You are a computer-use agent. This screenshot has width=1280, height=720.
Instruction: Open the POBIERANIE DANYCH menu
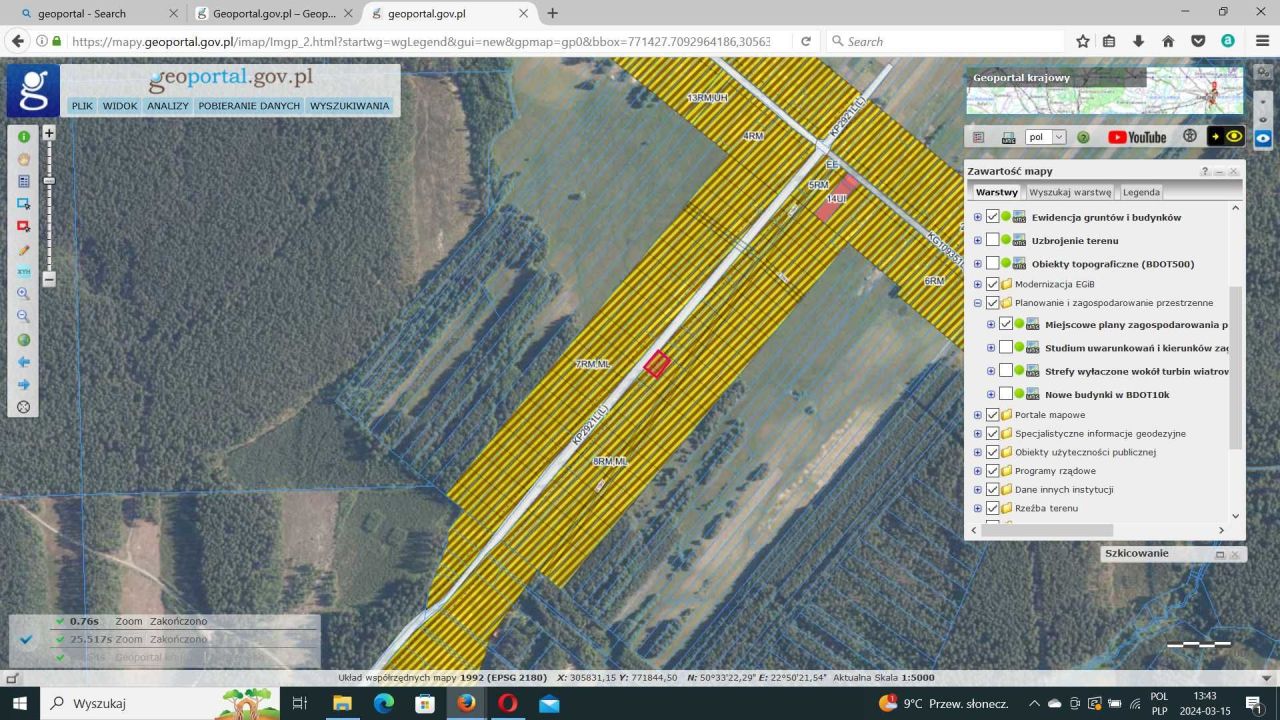point(249,106)
